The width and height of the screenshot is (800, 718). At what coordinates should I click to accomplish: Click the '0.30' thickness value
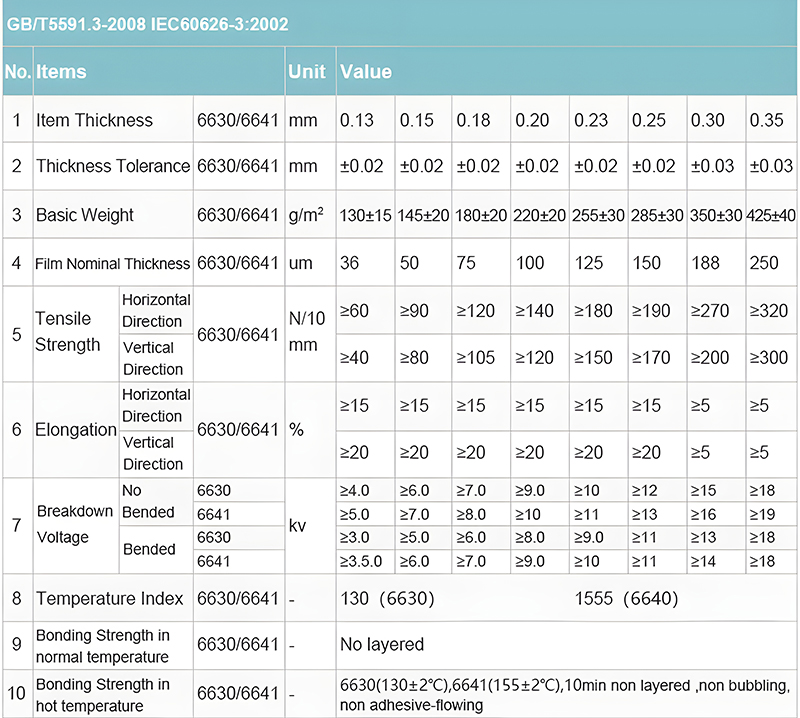click(x=708, y=120)
